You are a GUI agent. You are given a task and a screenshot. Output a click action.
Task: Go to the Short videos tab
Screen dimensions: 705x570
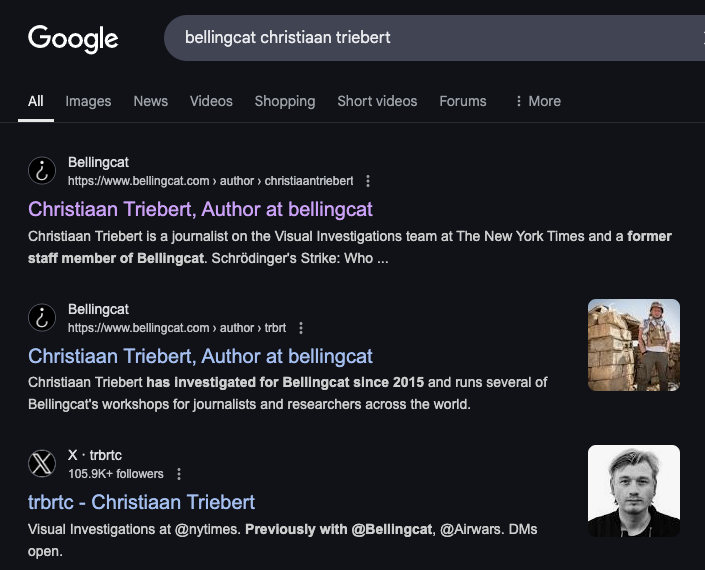377,101
